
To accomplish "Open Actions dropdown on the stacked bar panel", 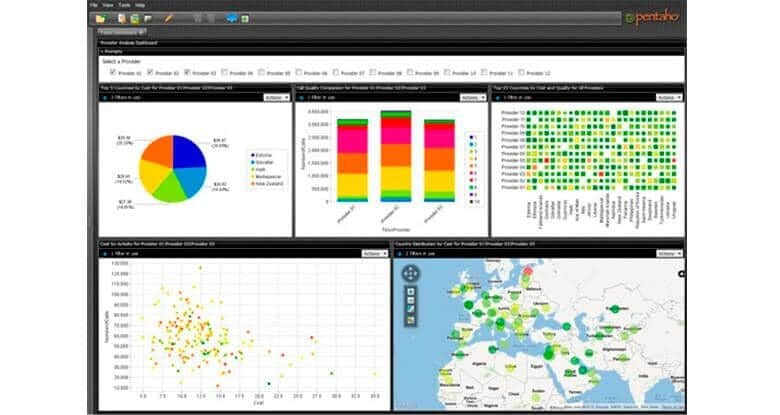I will point(473,98).
